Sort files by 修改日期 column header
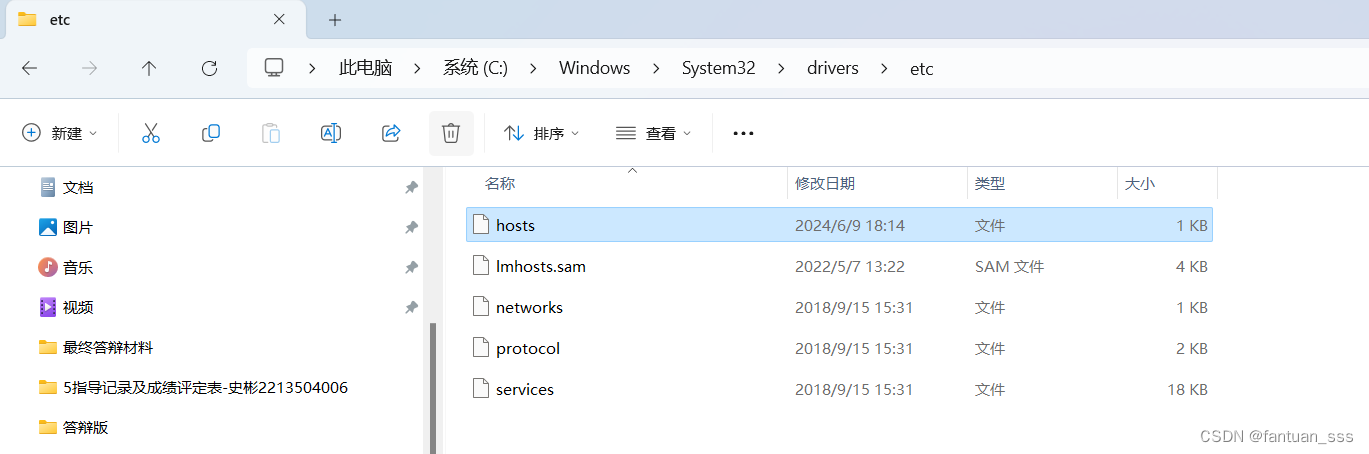 click(x=825, y=184)
